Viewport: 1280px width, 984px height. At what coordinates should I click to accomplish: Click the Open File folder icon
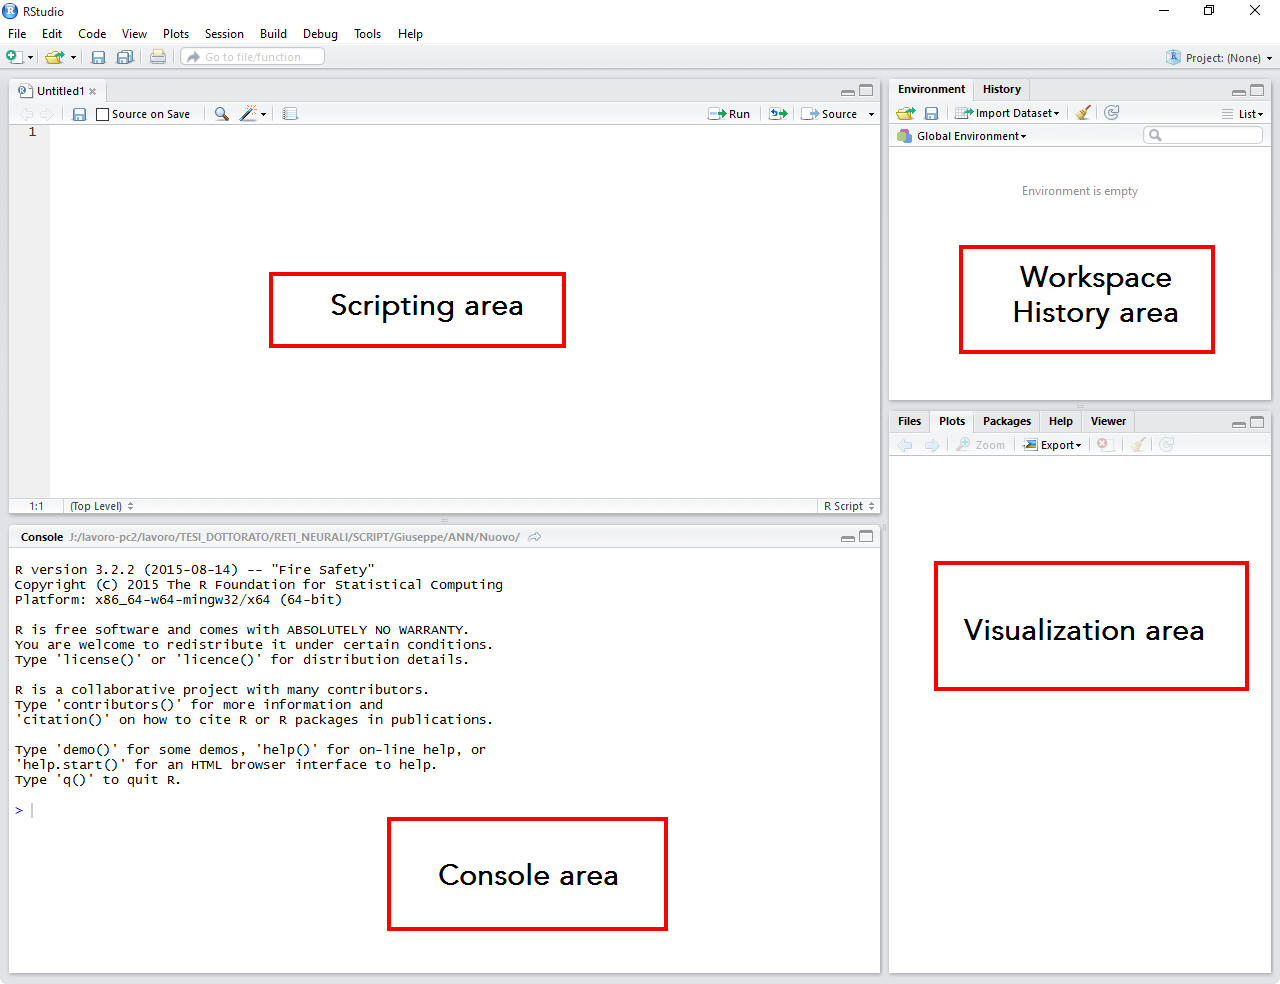coord(54,57)
